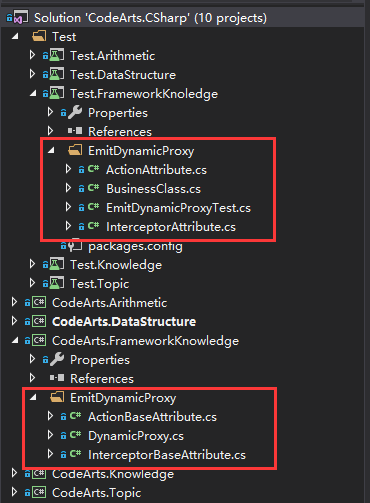Click the EmitDynamicProxy folder icon under CodeArts.FrameworkKnowledge

[x=57, y=397]
